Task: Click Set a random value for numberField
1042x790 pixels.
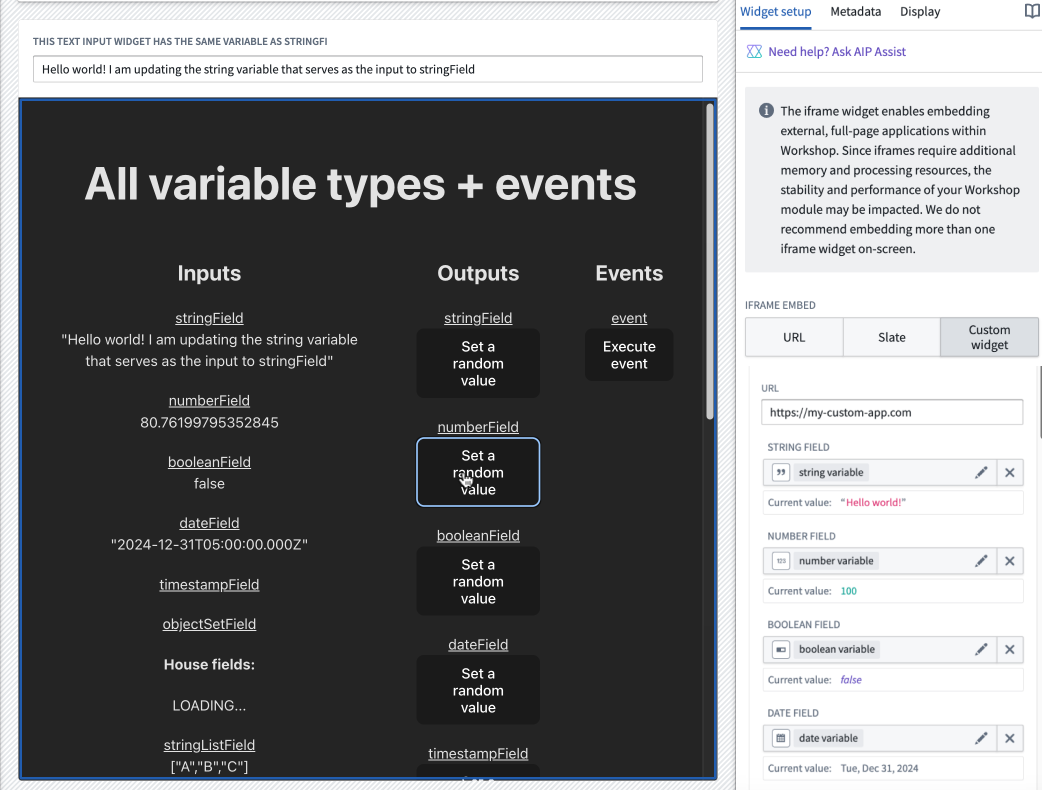Action: 478,471
